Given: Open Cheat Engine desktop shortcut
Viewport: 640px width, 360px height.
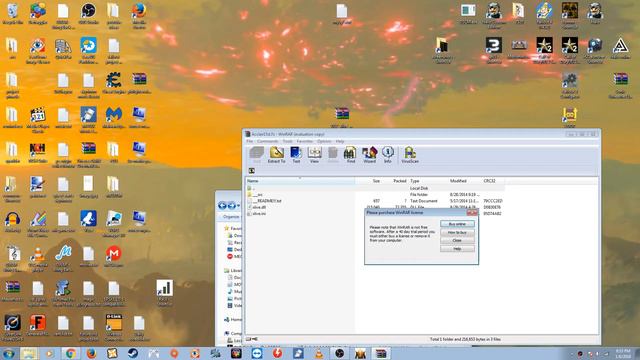Looking at the screenshot, I should coord(113,84).
